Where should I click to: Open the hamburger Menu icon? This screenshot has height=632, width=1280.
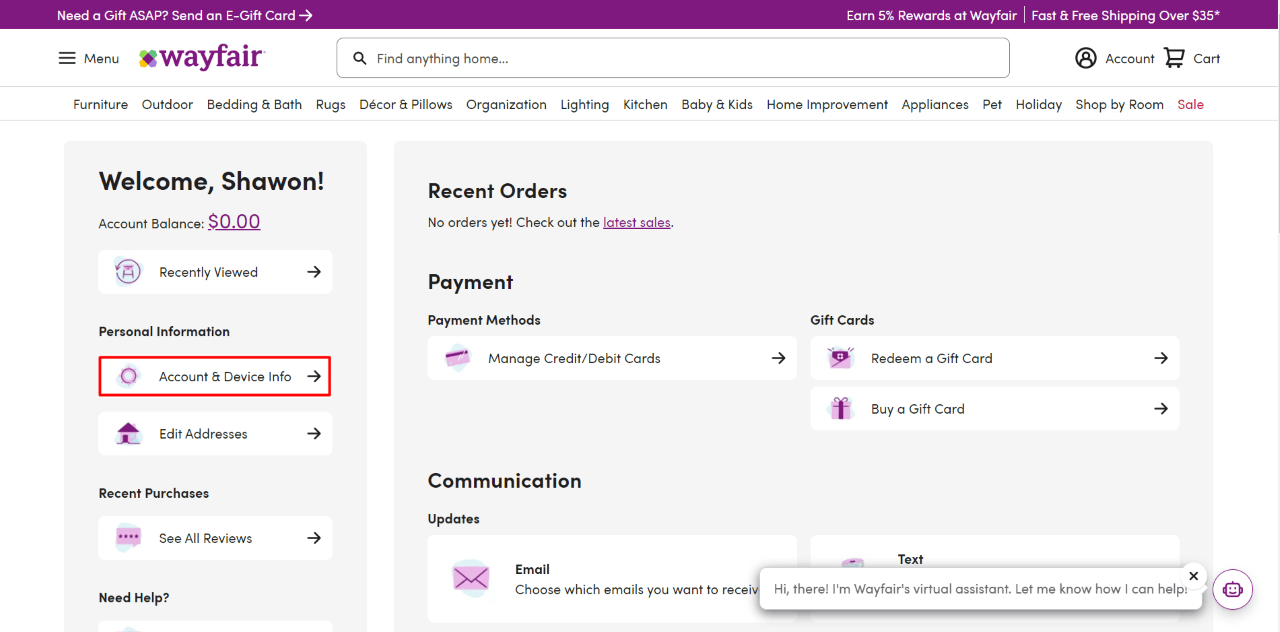coord(67,58)
